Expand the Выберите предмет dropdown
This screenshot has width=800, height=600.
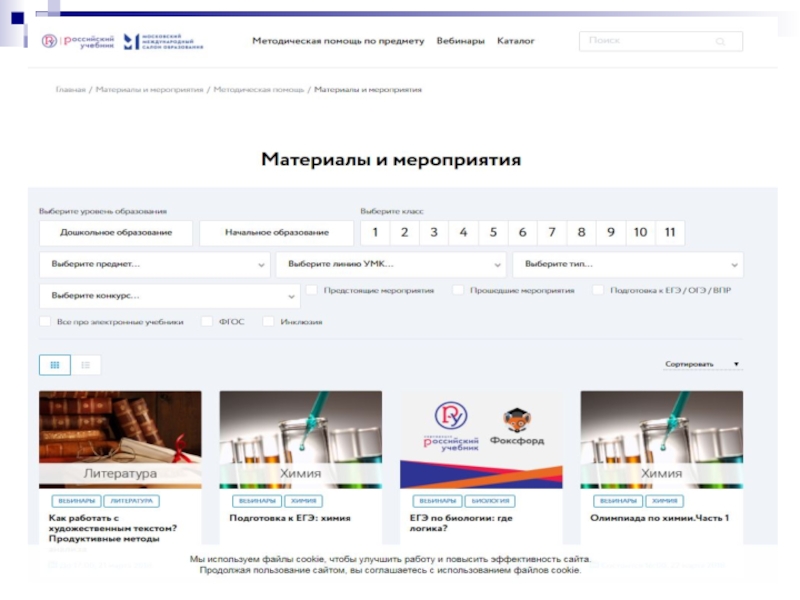pyautogui.click(x=155, y=264)
